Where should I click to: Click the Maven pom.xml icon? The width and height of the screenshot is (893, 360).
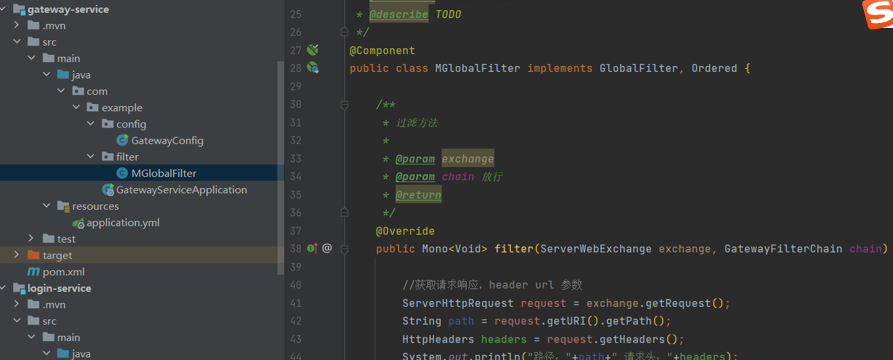point(33,272)
